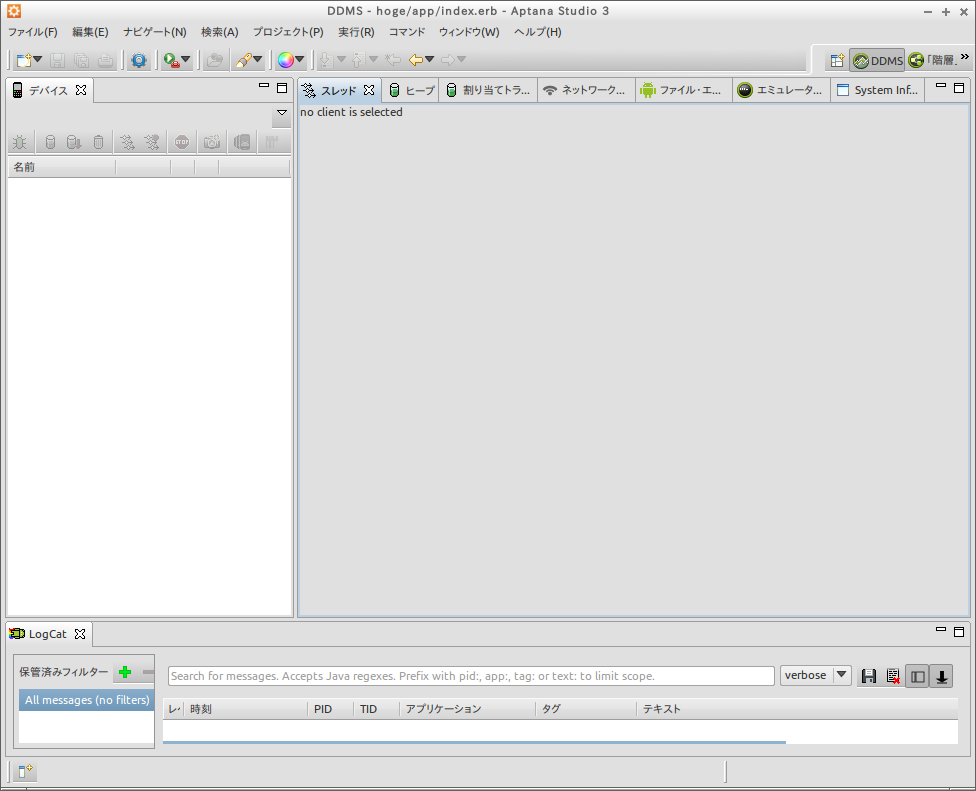
Task: Run external tools with the green play icon
Action: tap(171, 60)
